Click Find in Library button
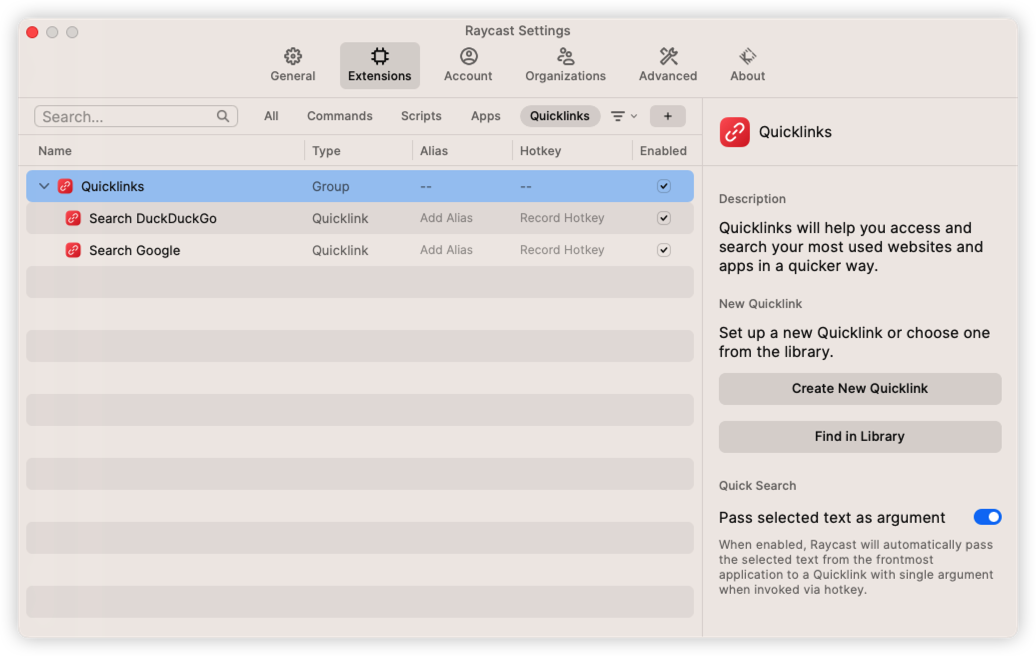1036x656 pixels. click(x=860, y=437)
